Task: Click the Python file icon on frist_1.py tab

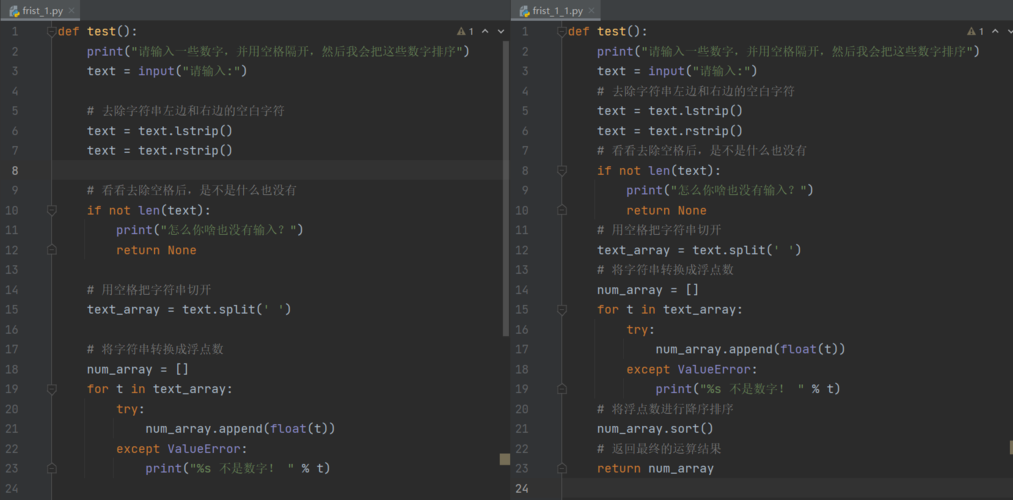Action: [x=15, y=10]
